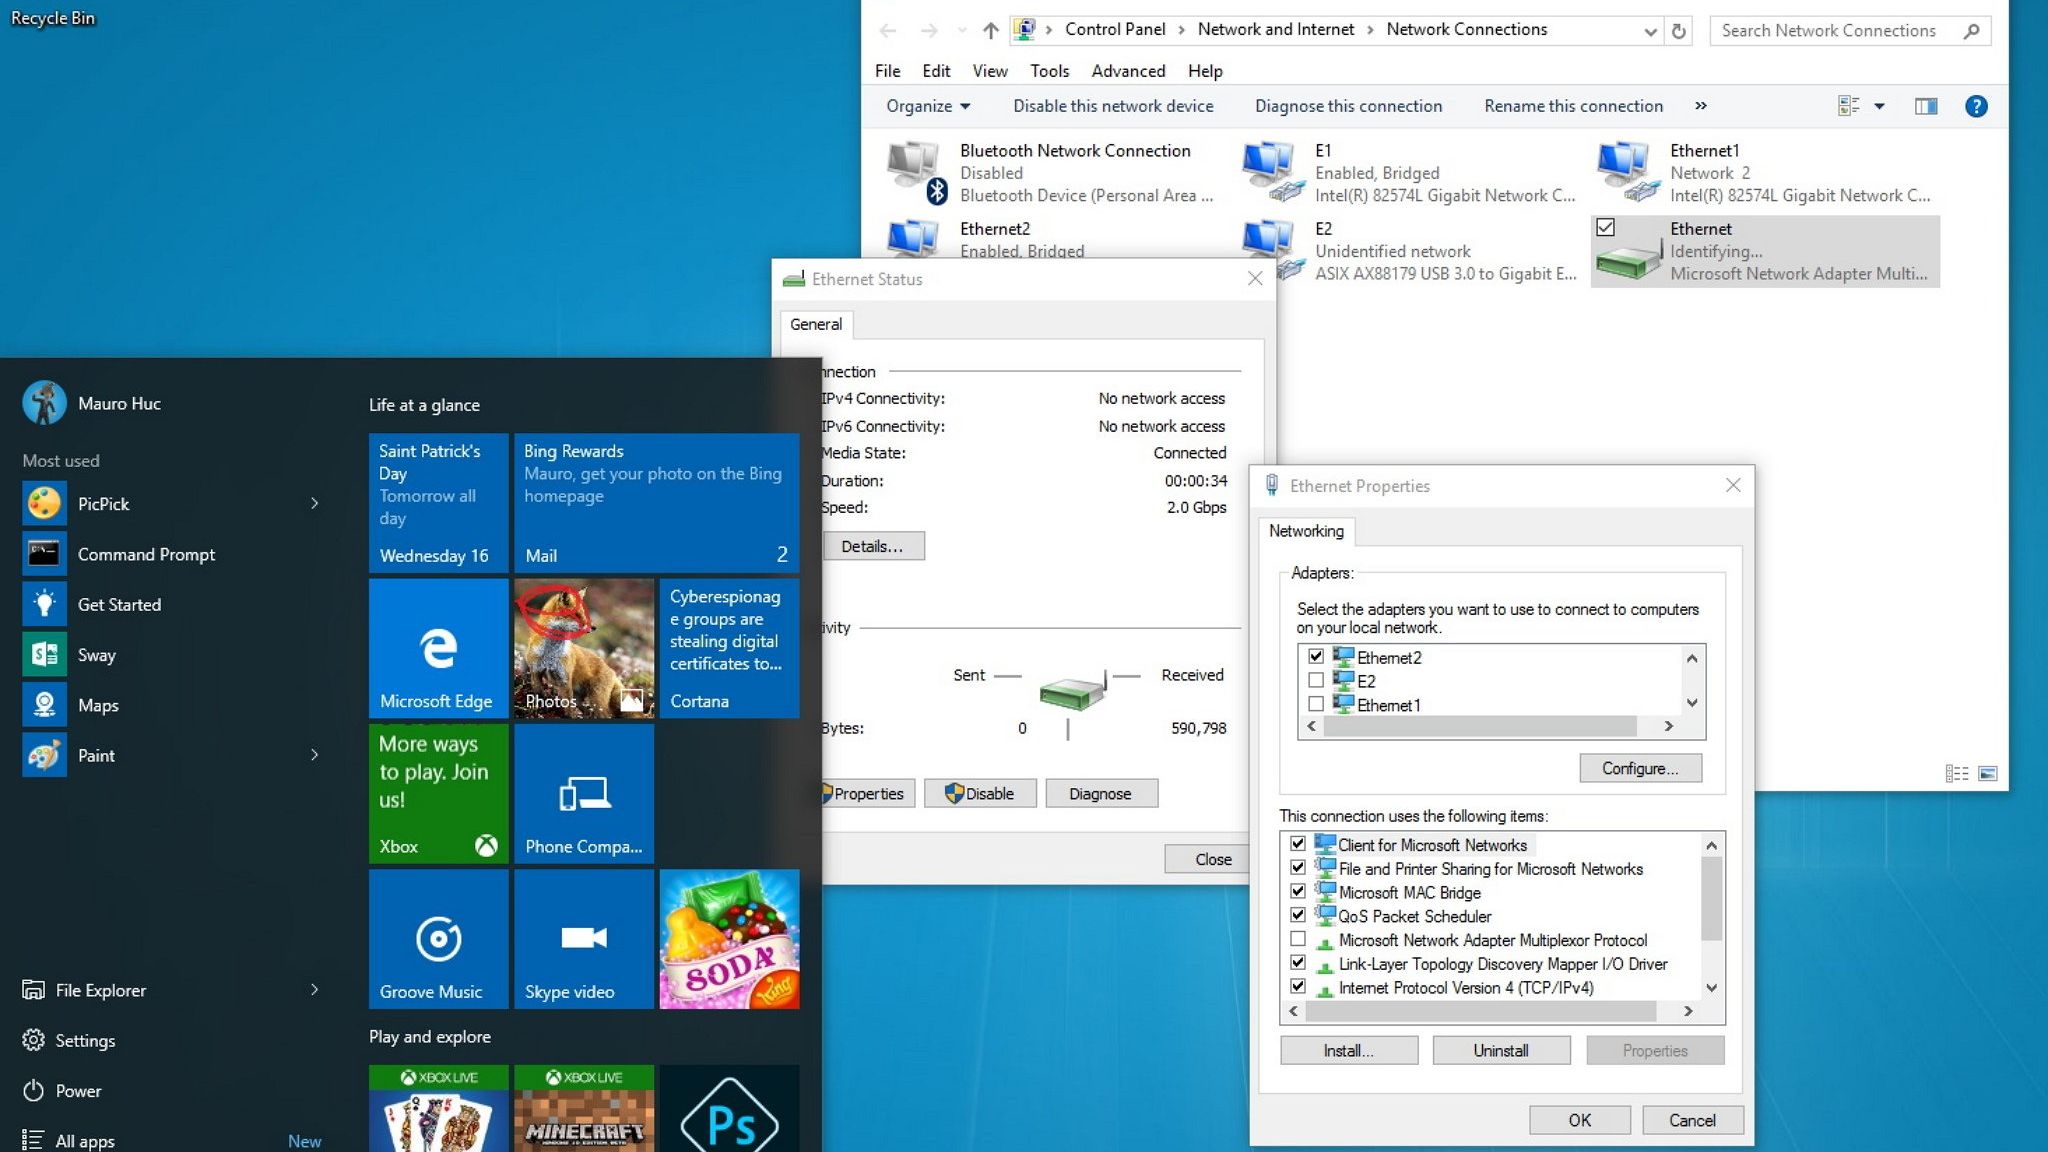The image size is (2048, 1152).
Task: Open the Microsoft Edge tile
Action: (x=438, y=648)
